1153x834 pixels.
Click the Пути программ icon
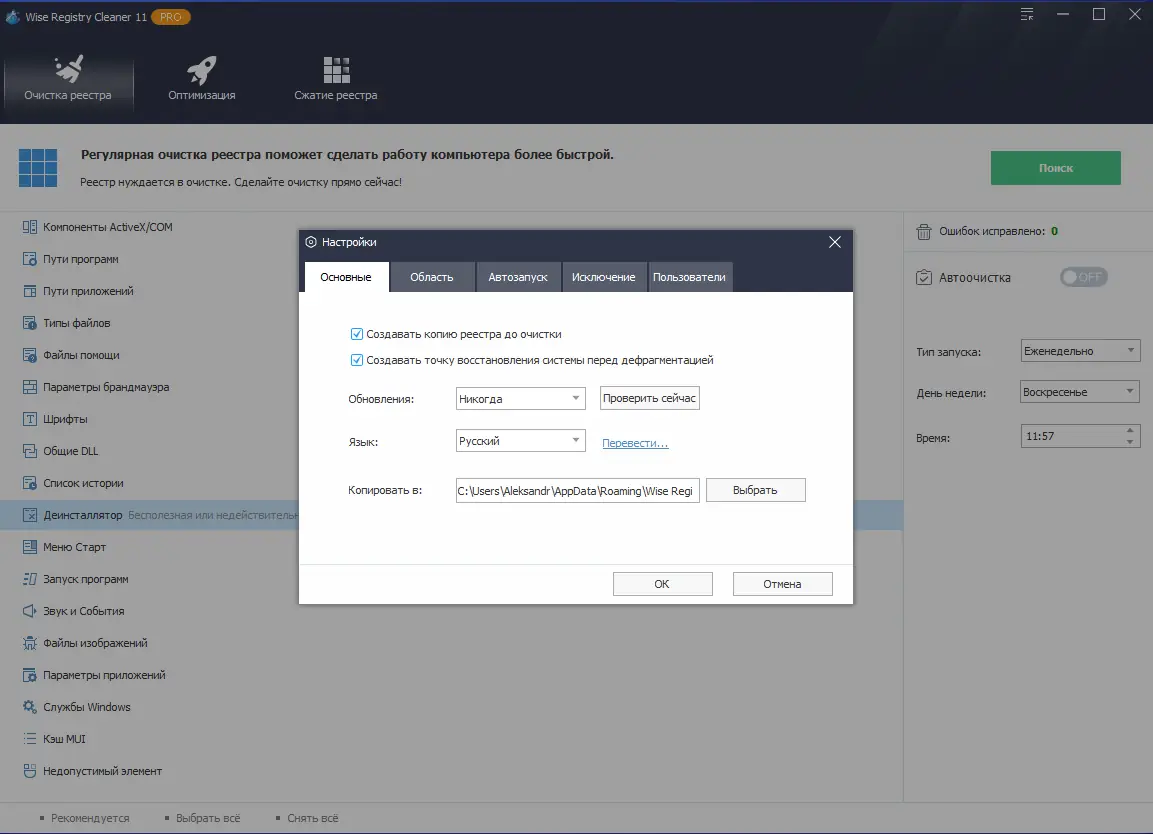coord(29,259)
